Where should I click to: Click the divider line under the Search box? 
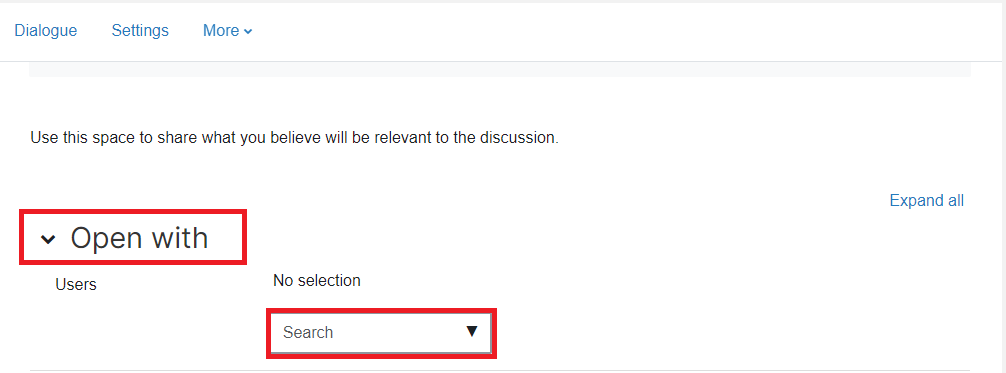tap(500, 370)
